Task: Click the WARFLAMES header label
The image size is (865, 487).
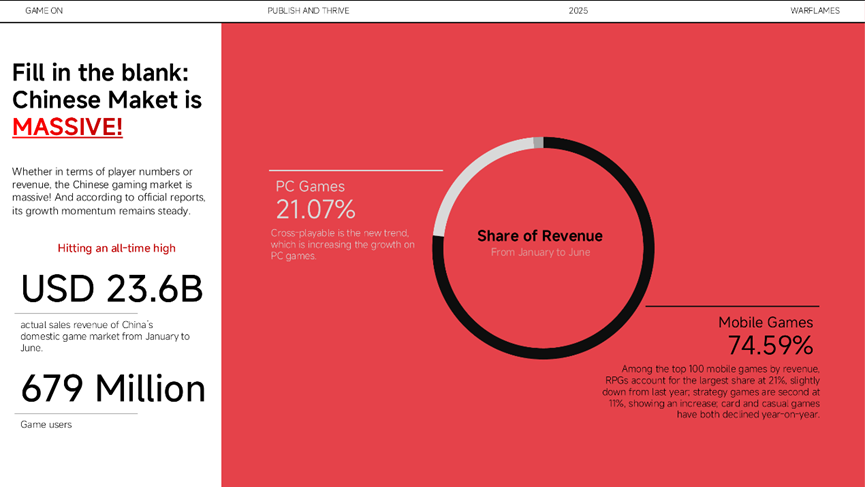Action: [815, 10]
